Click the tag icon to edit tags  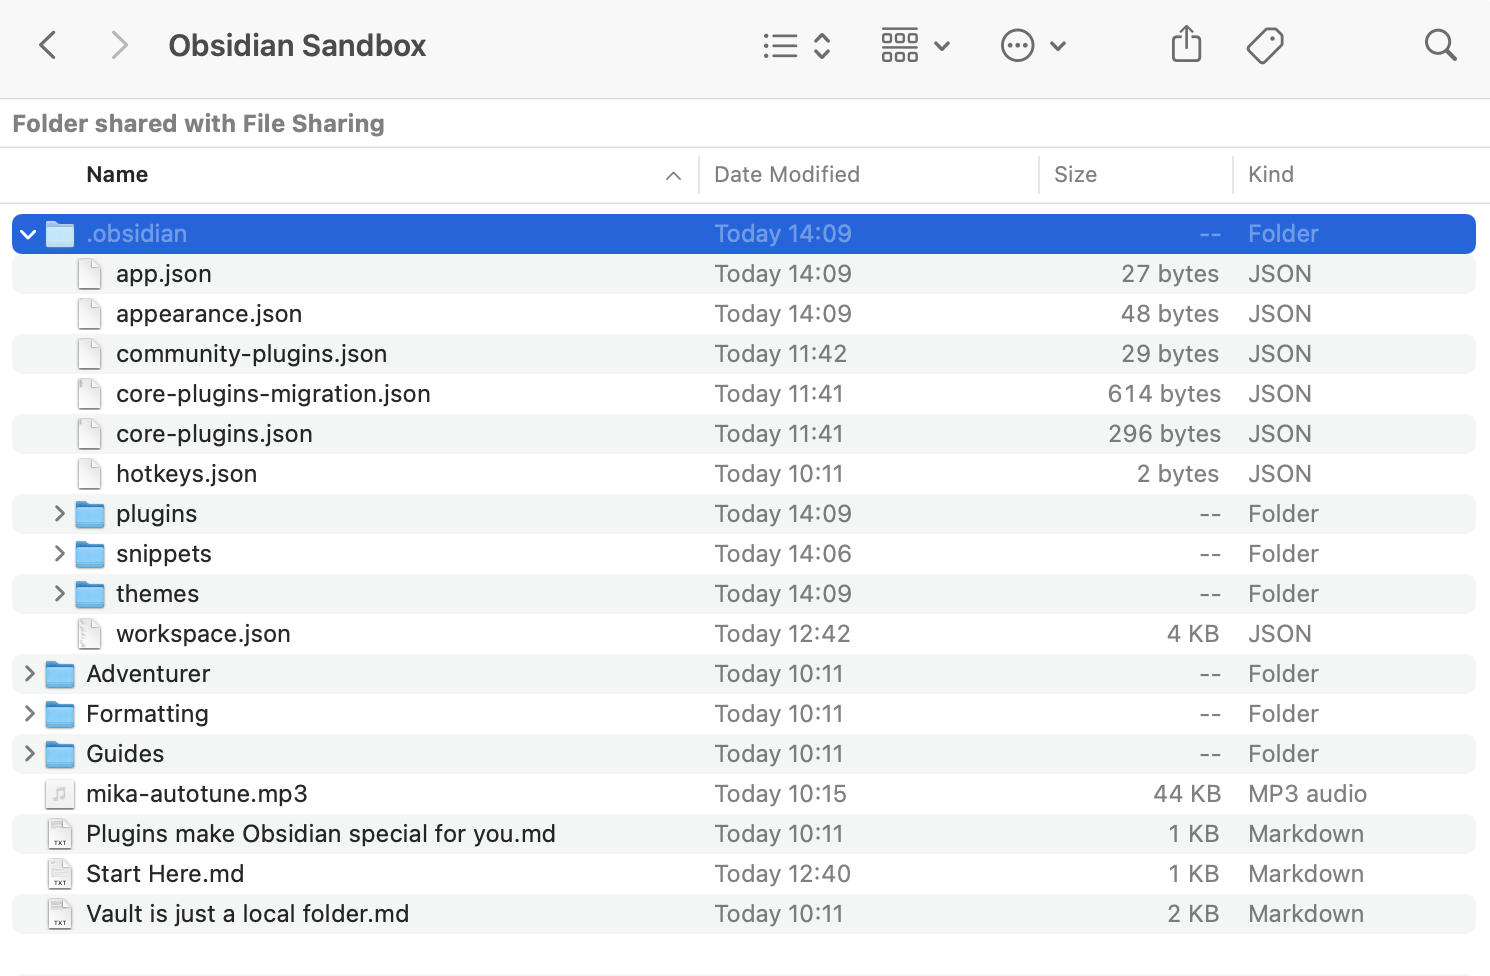click(1265, 46)
